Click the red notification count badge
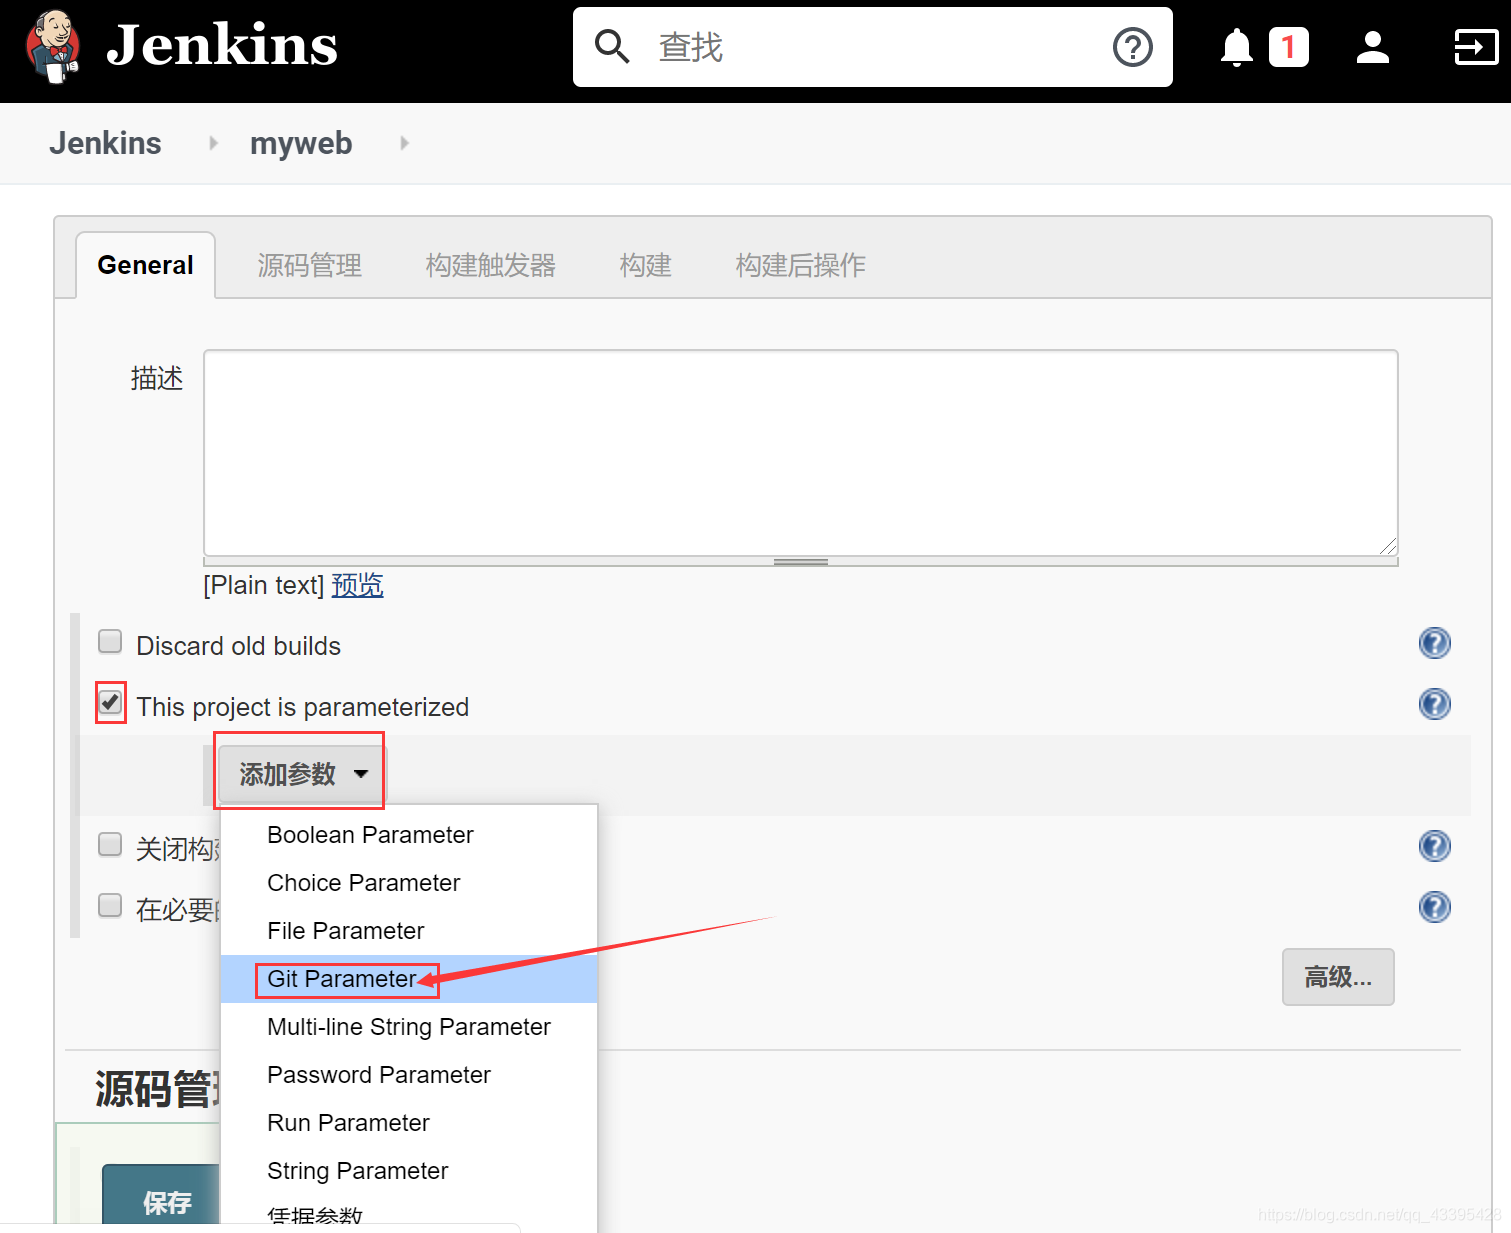Viewport: 1511px width, 1233px height. pos(1288,47)
